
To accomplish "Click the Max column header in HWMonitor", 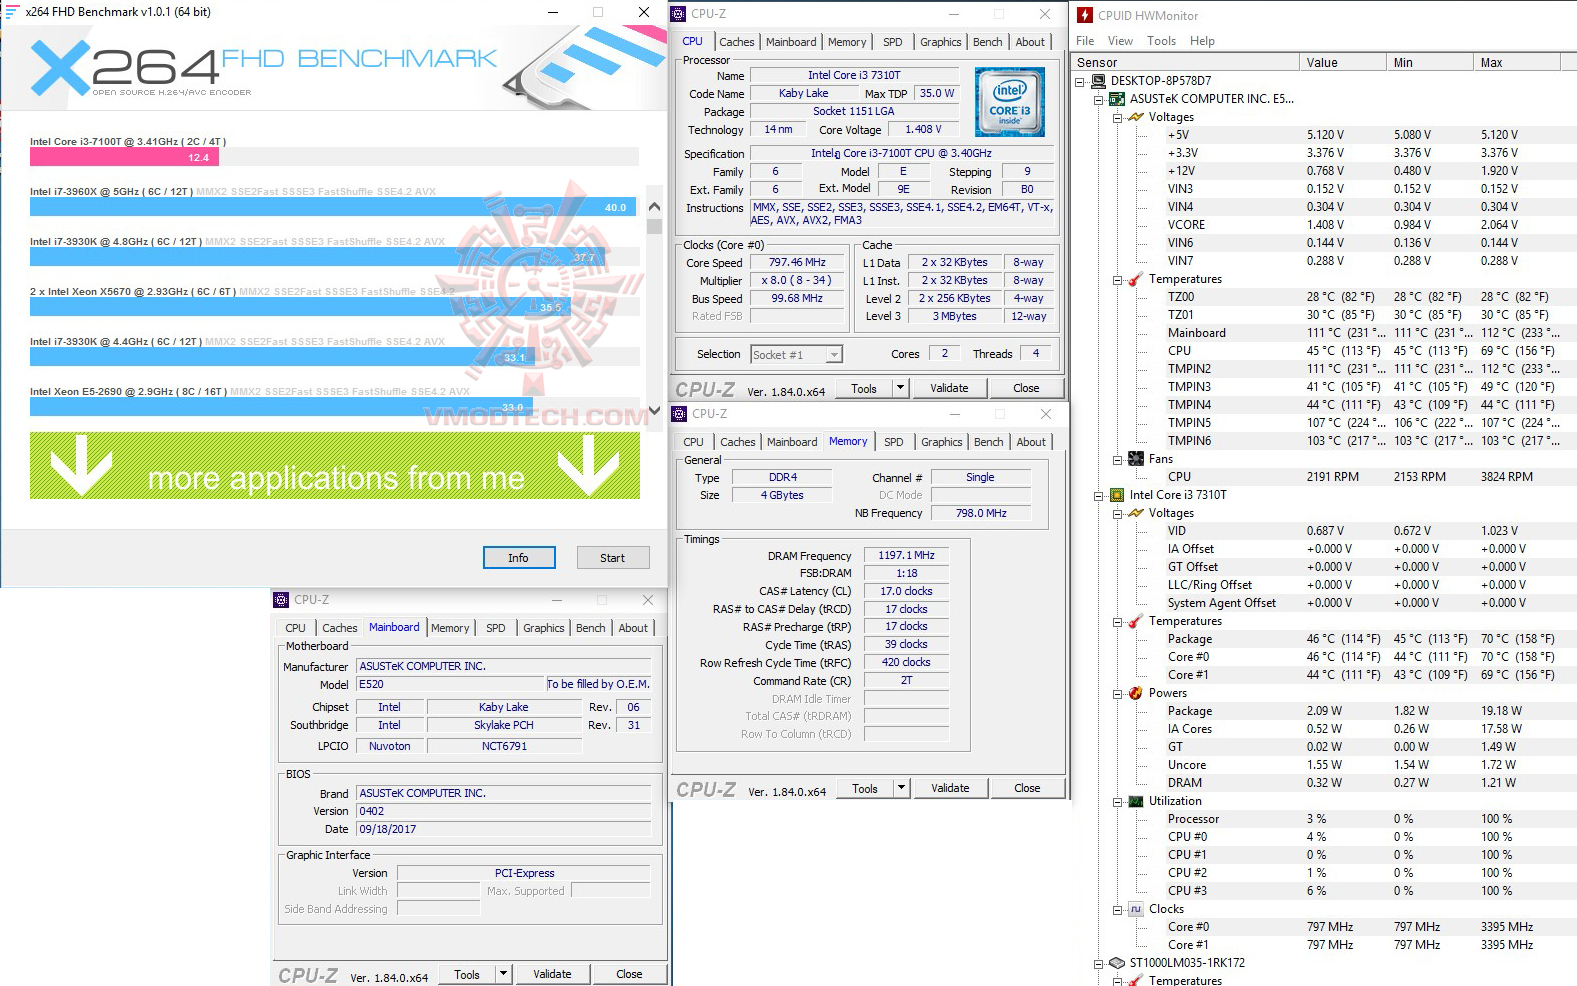I will (1517, 62).
